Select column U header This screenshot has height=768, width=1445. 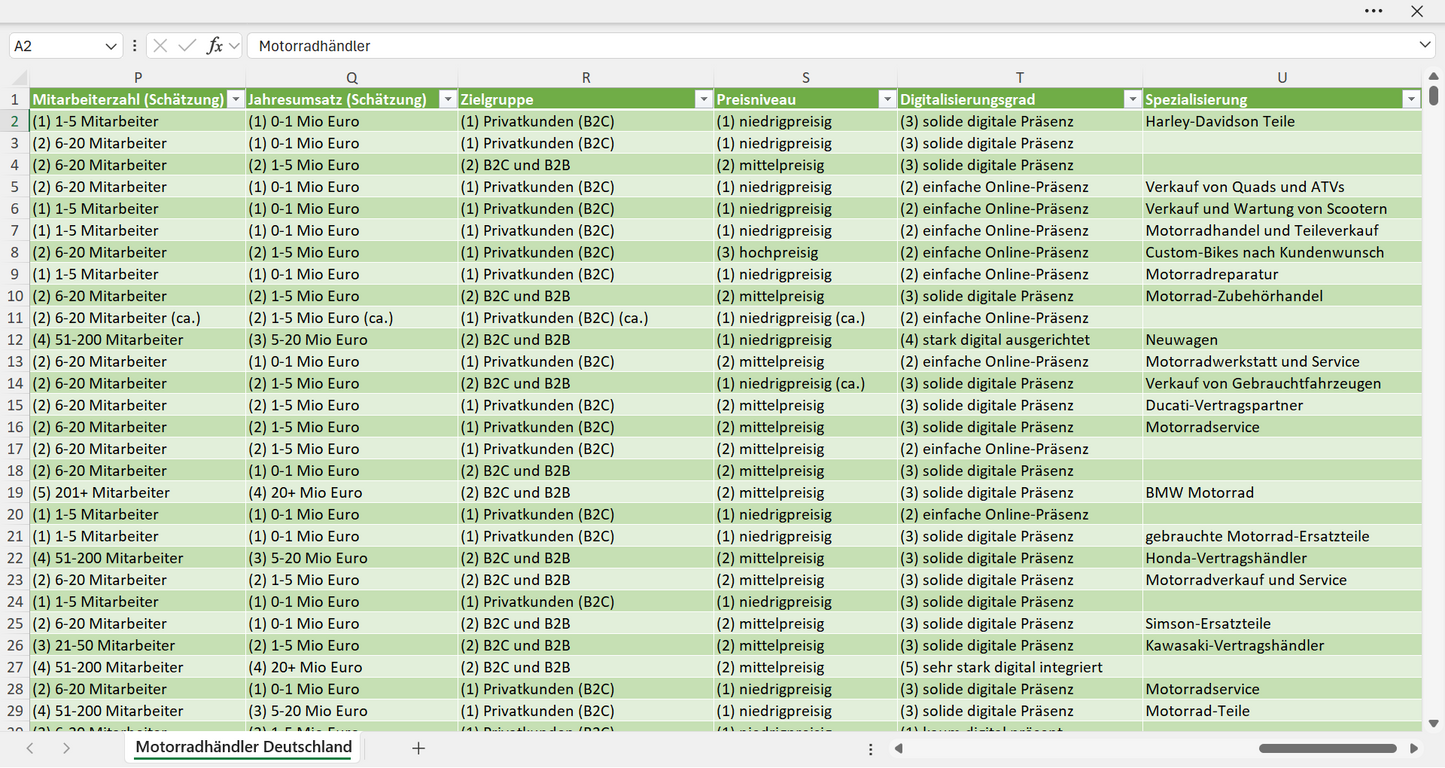(x=1282, y=78)
